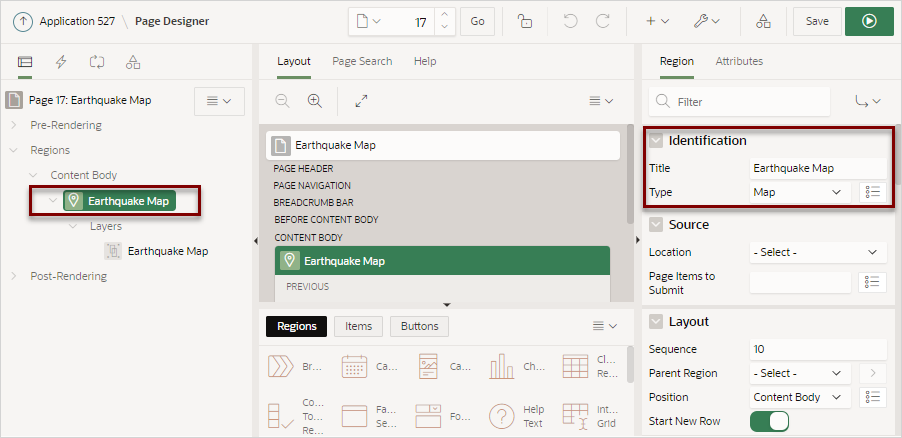The image size is (902, 438).
Task: Increment the page number with the up stepper
Action: click(444, 15)
